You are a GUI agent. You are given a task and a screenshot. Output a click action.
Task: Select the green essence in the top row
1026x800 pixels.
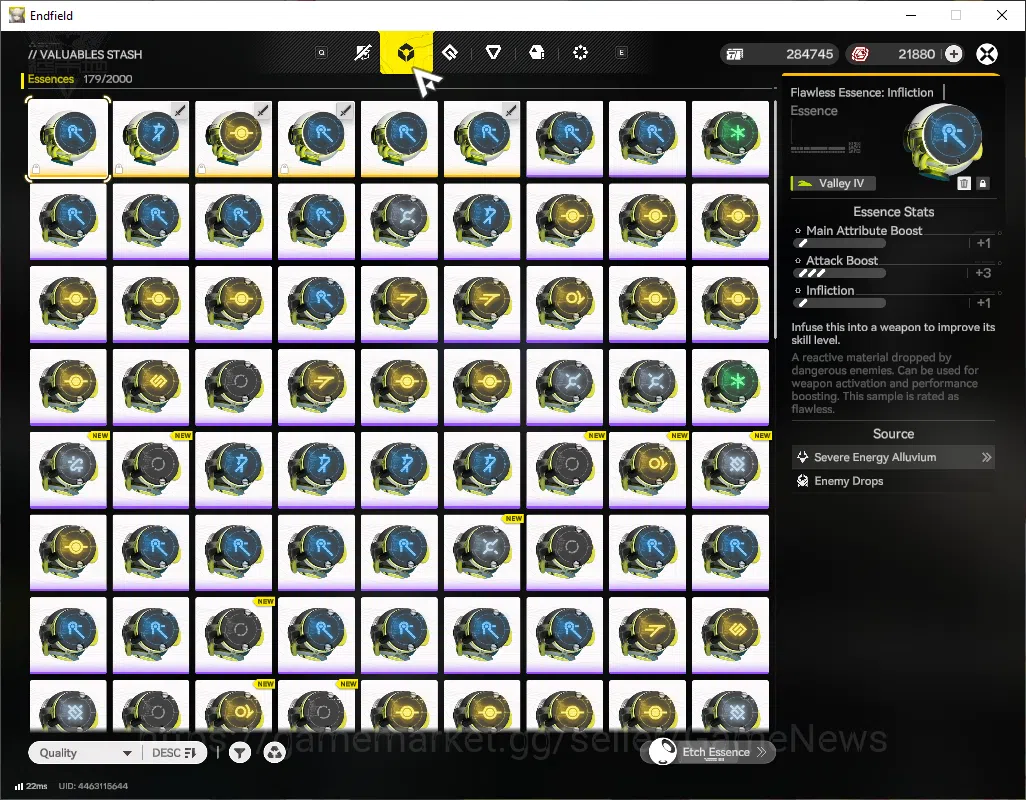click(x=730, y=138)
